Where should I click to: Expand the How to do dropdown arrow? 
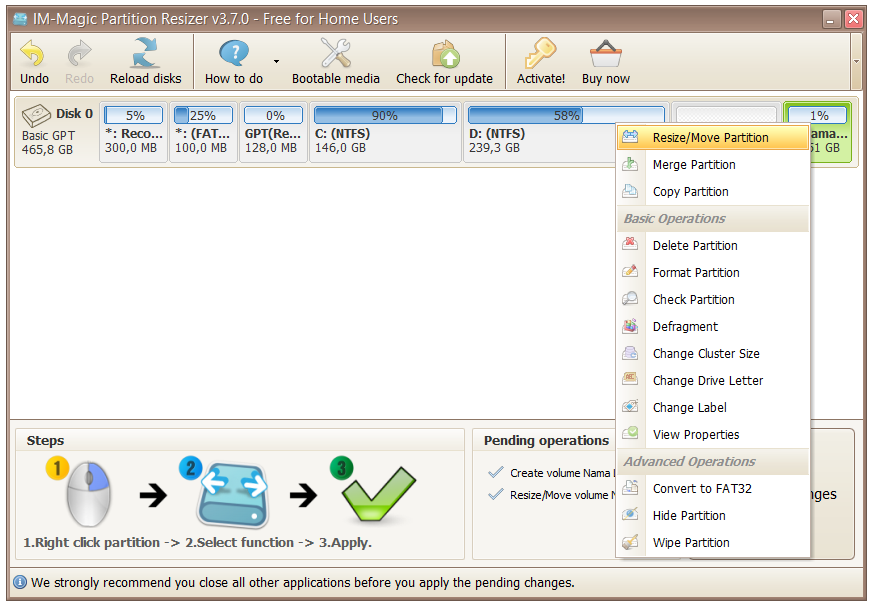tap(276, 61)
